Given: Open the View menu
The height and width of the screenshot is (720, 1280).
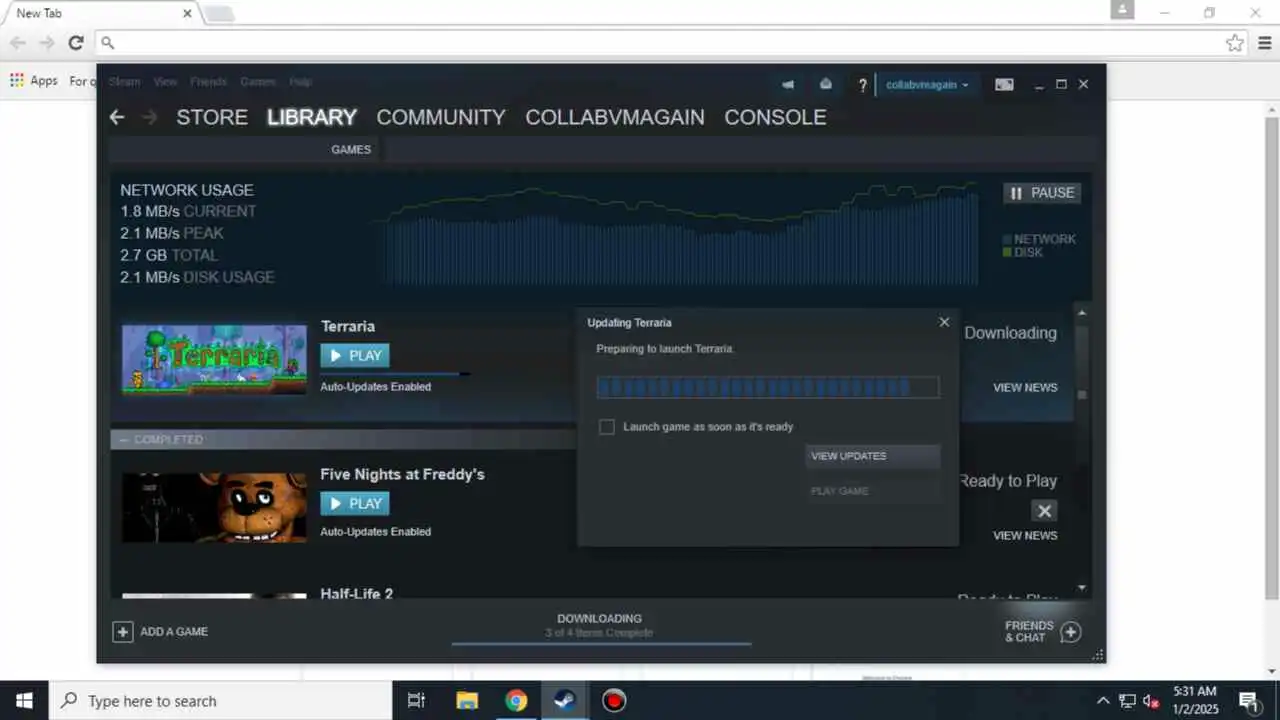Looking at the screenshot, I should click(x=165, y=82).
